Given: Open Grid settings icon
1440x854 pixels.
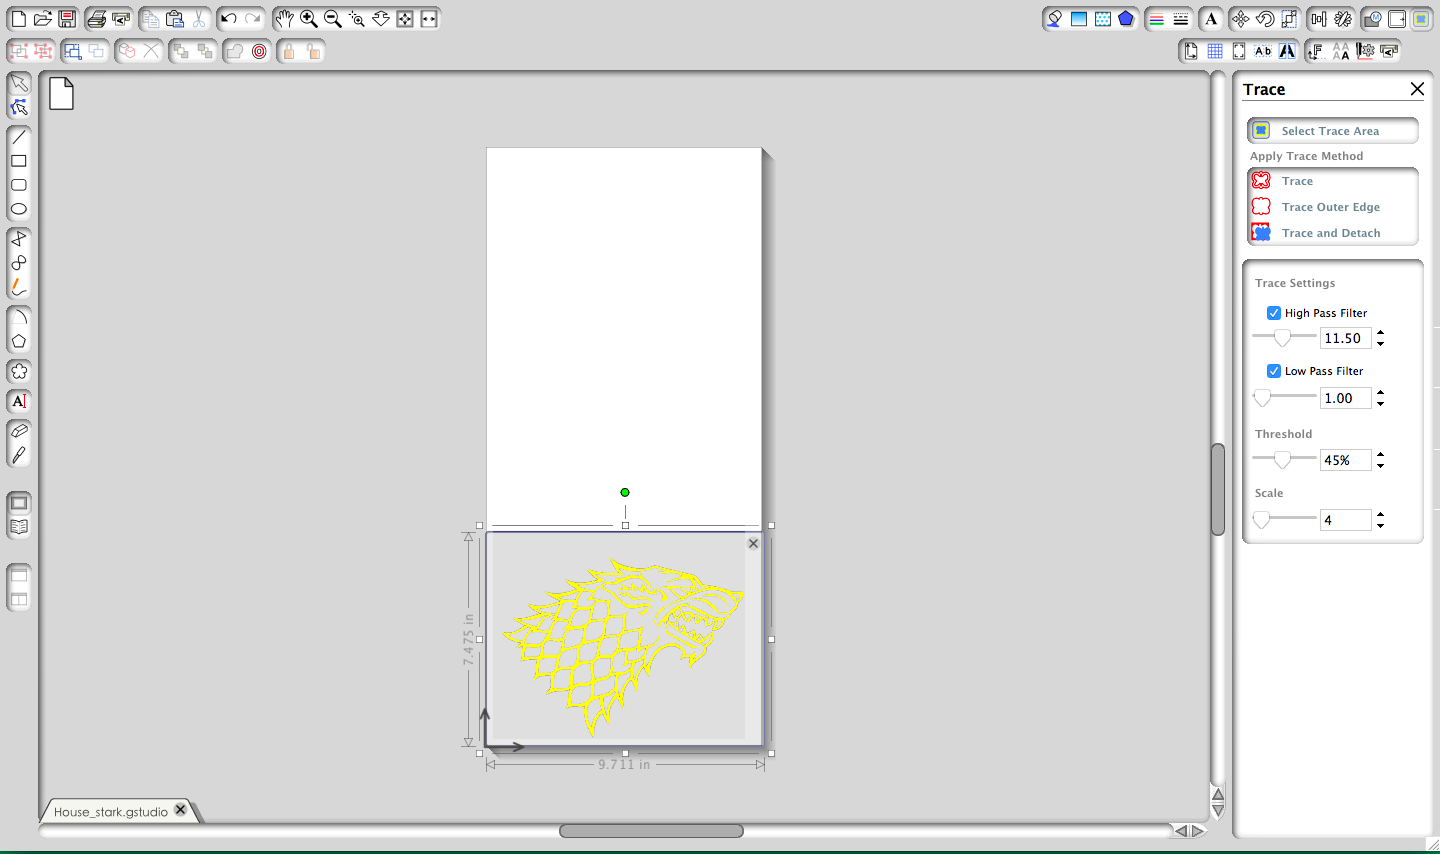Looking at the screenshot, I should 1215,51.
